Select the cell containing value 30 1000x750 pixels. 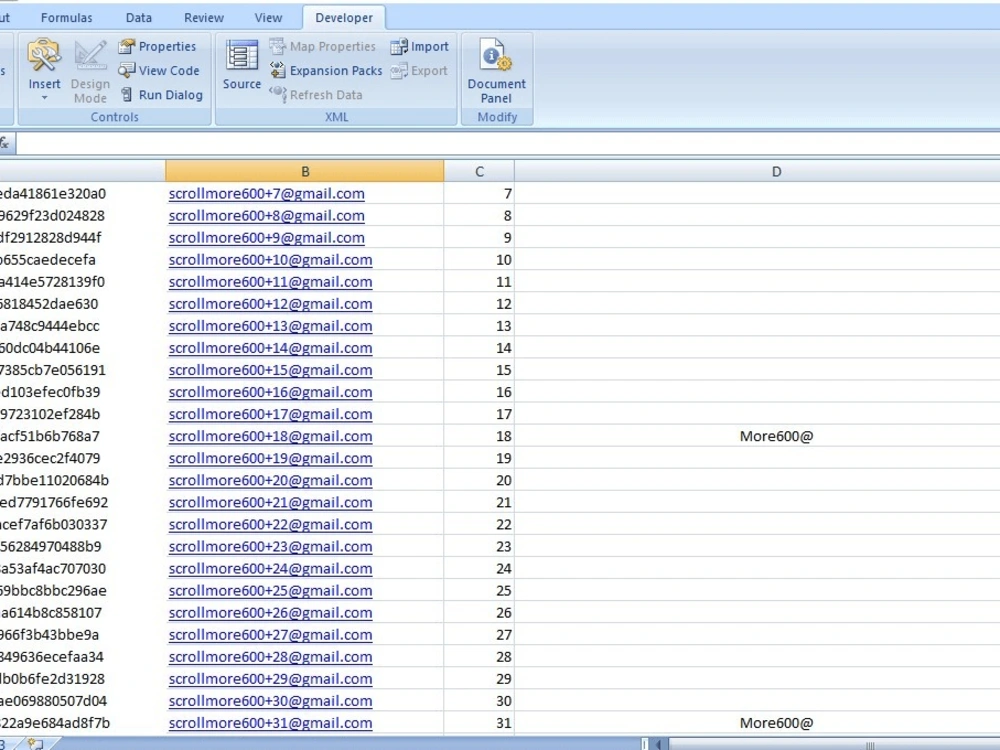coord(479,701)
